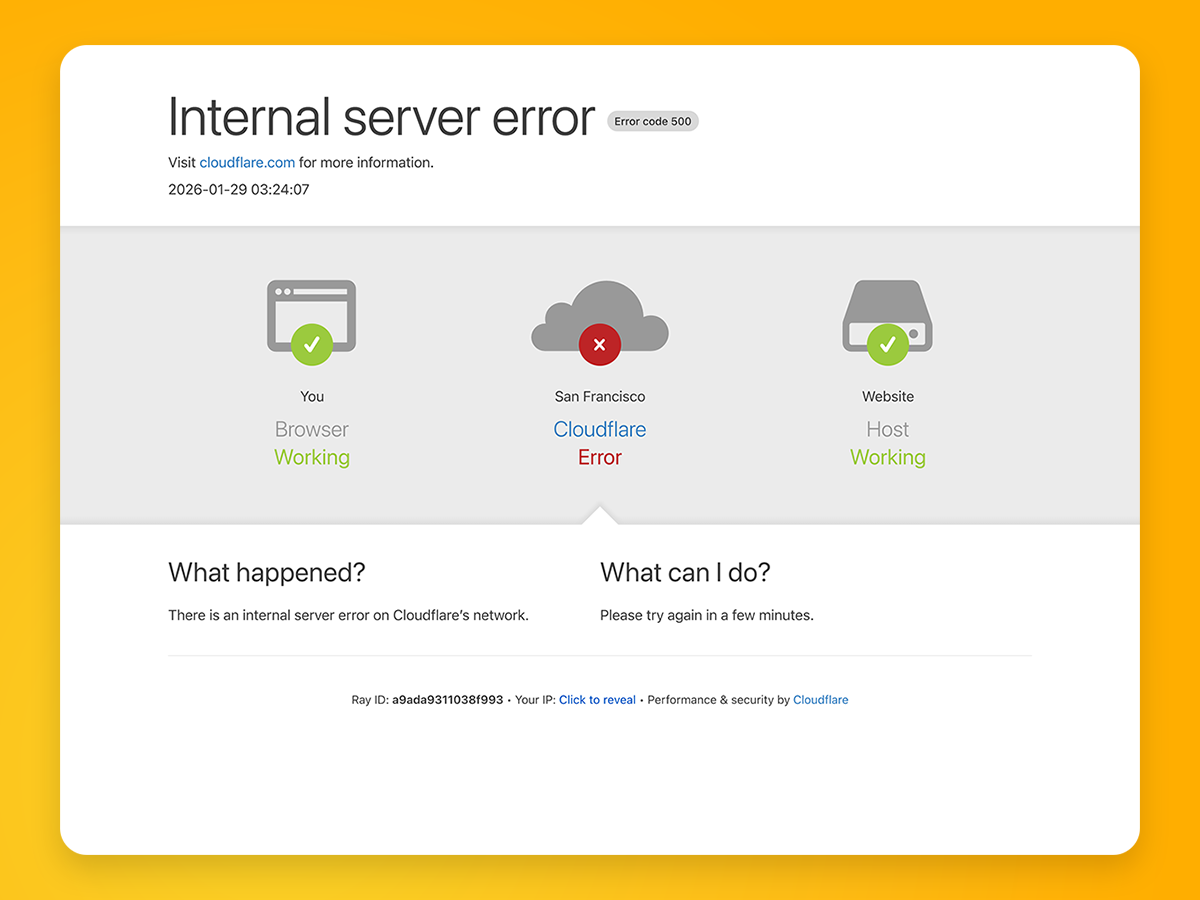Click the red 'Error' status indicator
Image resolution: width=1200 pixels, height=900 pixels.
tap(599, 457)
